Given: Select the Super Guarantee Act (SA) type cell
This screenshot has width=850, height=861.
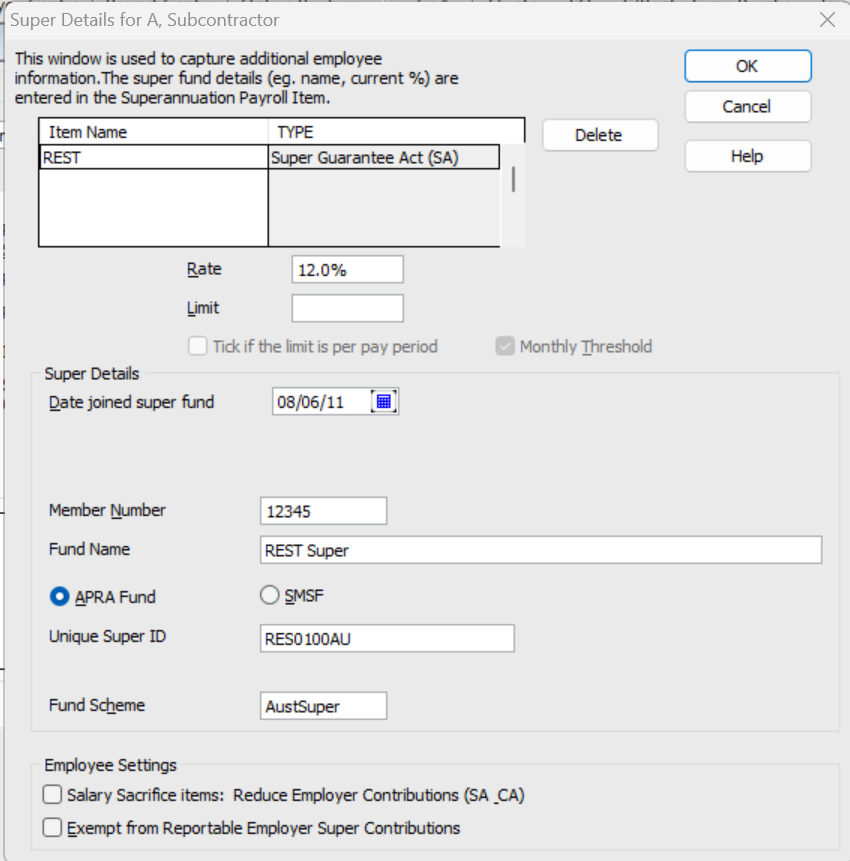Looking at the screenshot, I should (384, 158).
